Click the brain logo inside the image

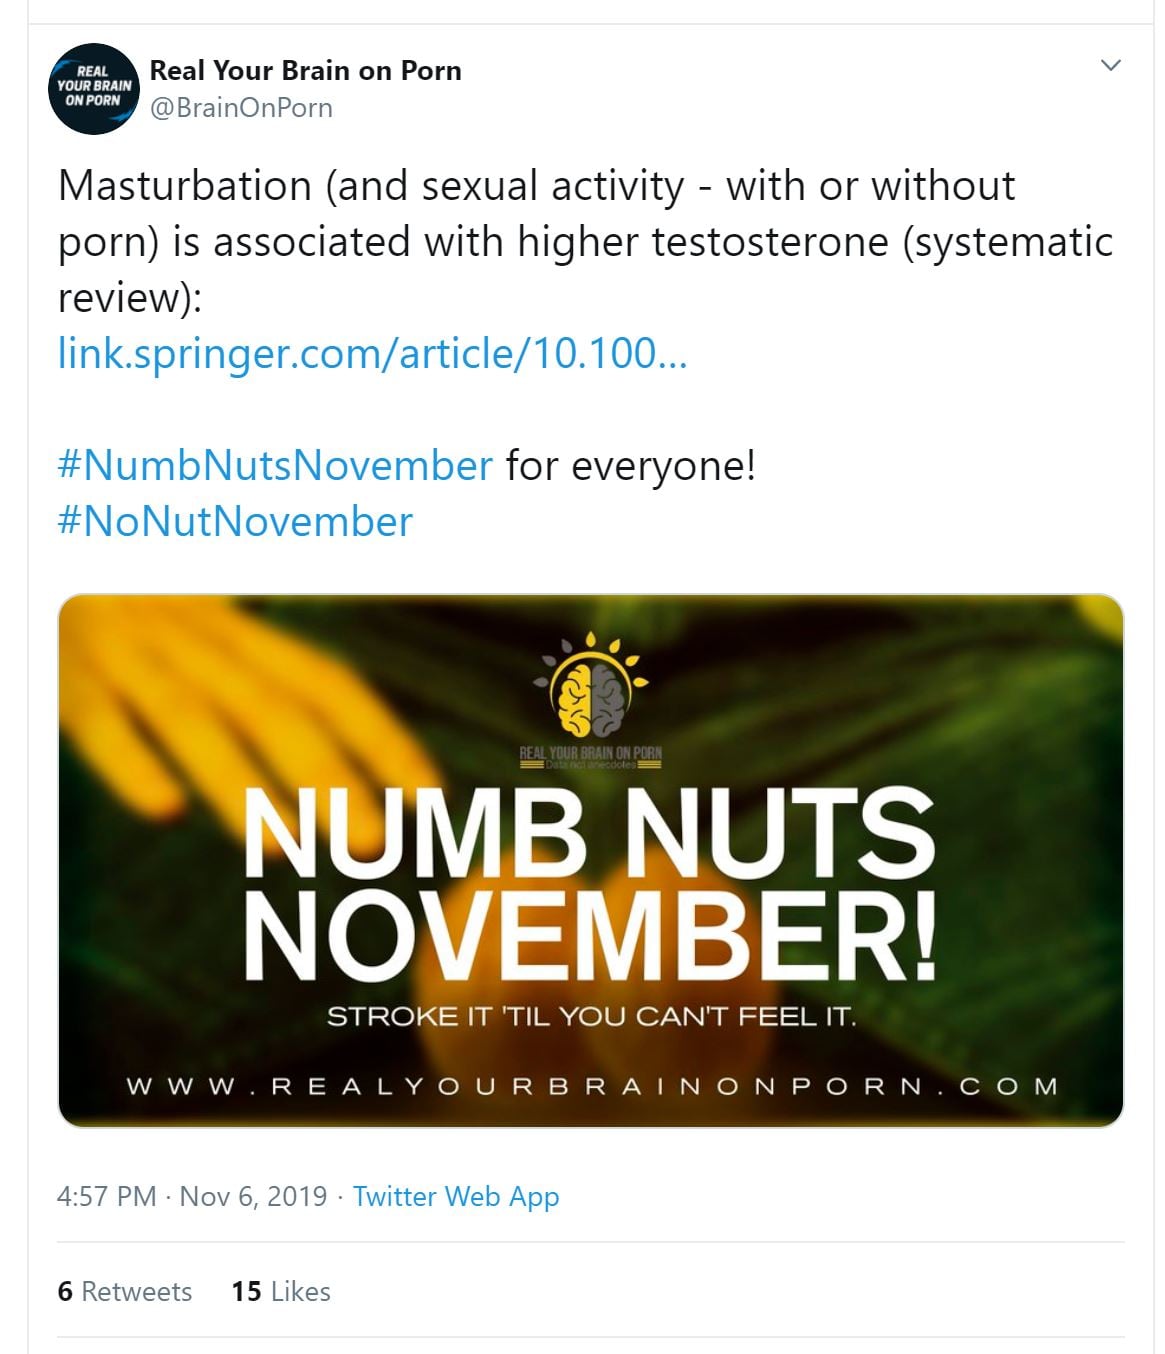pos(590,690)
